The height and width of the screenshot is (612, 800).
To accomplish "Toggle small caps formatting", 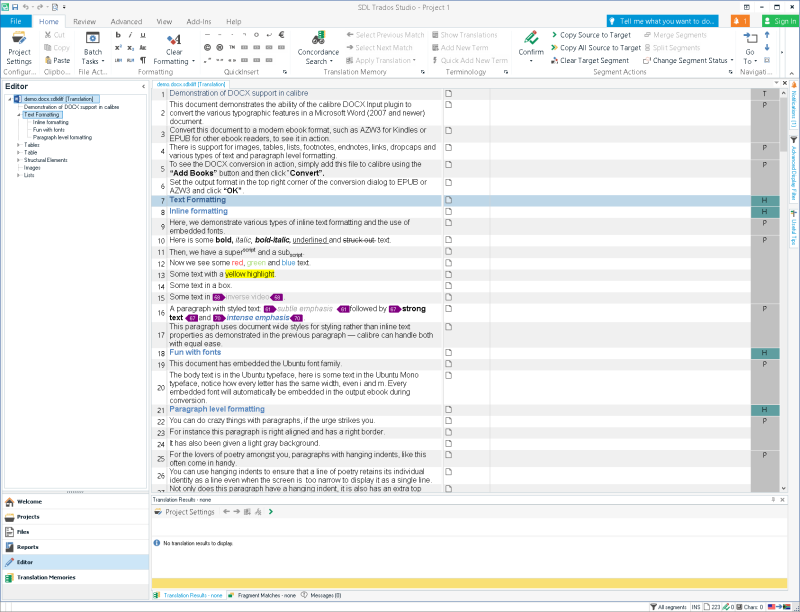I will [x=143, y=47].
